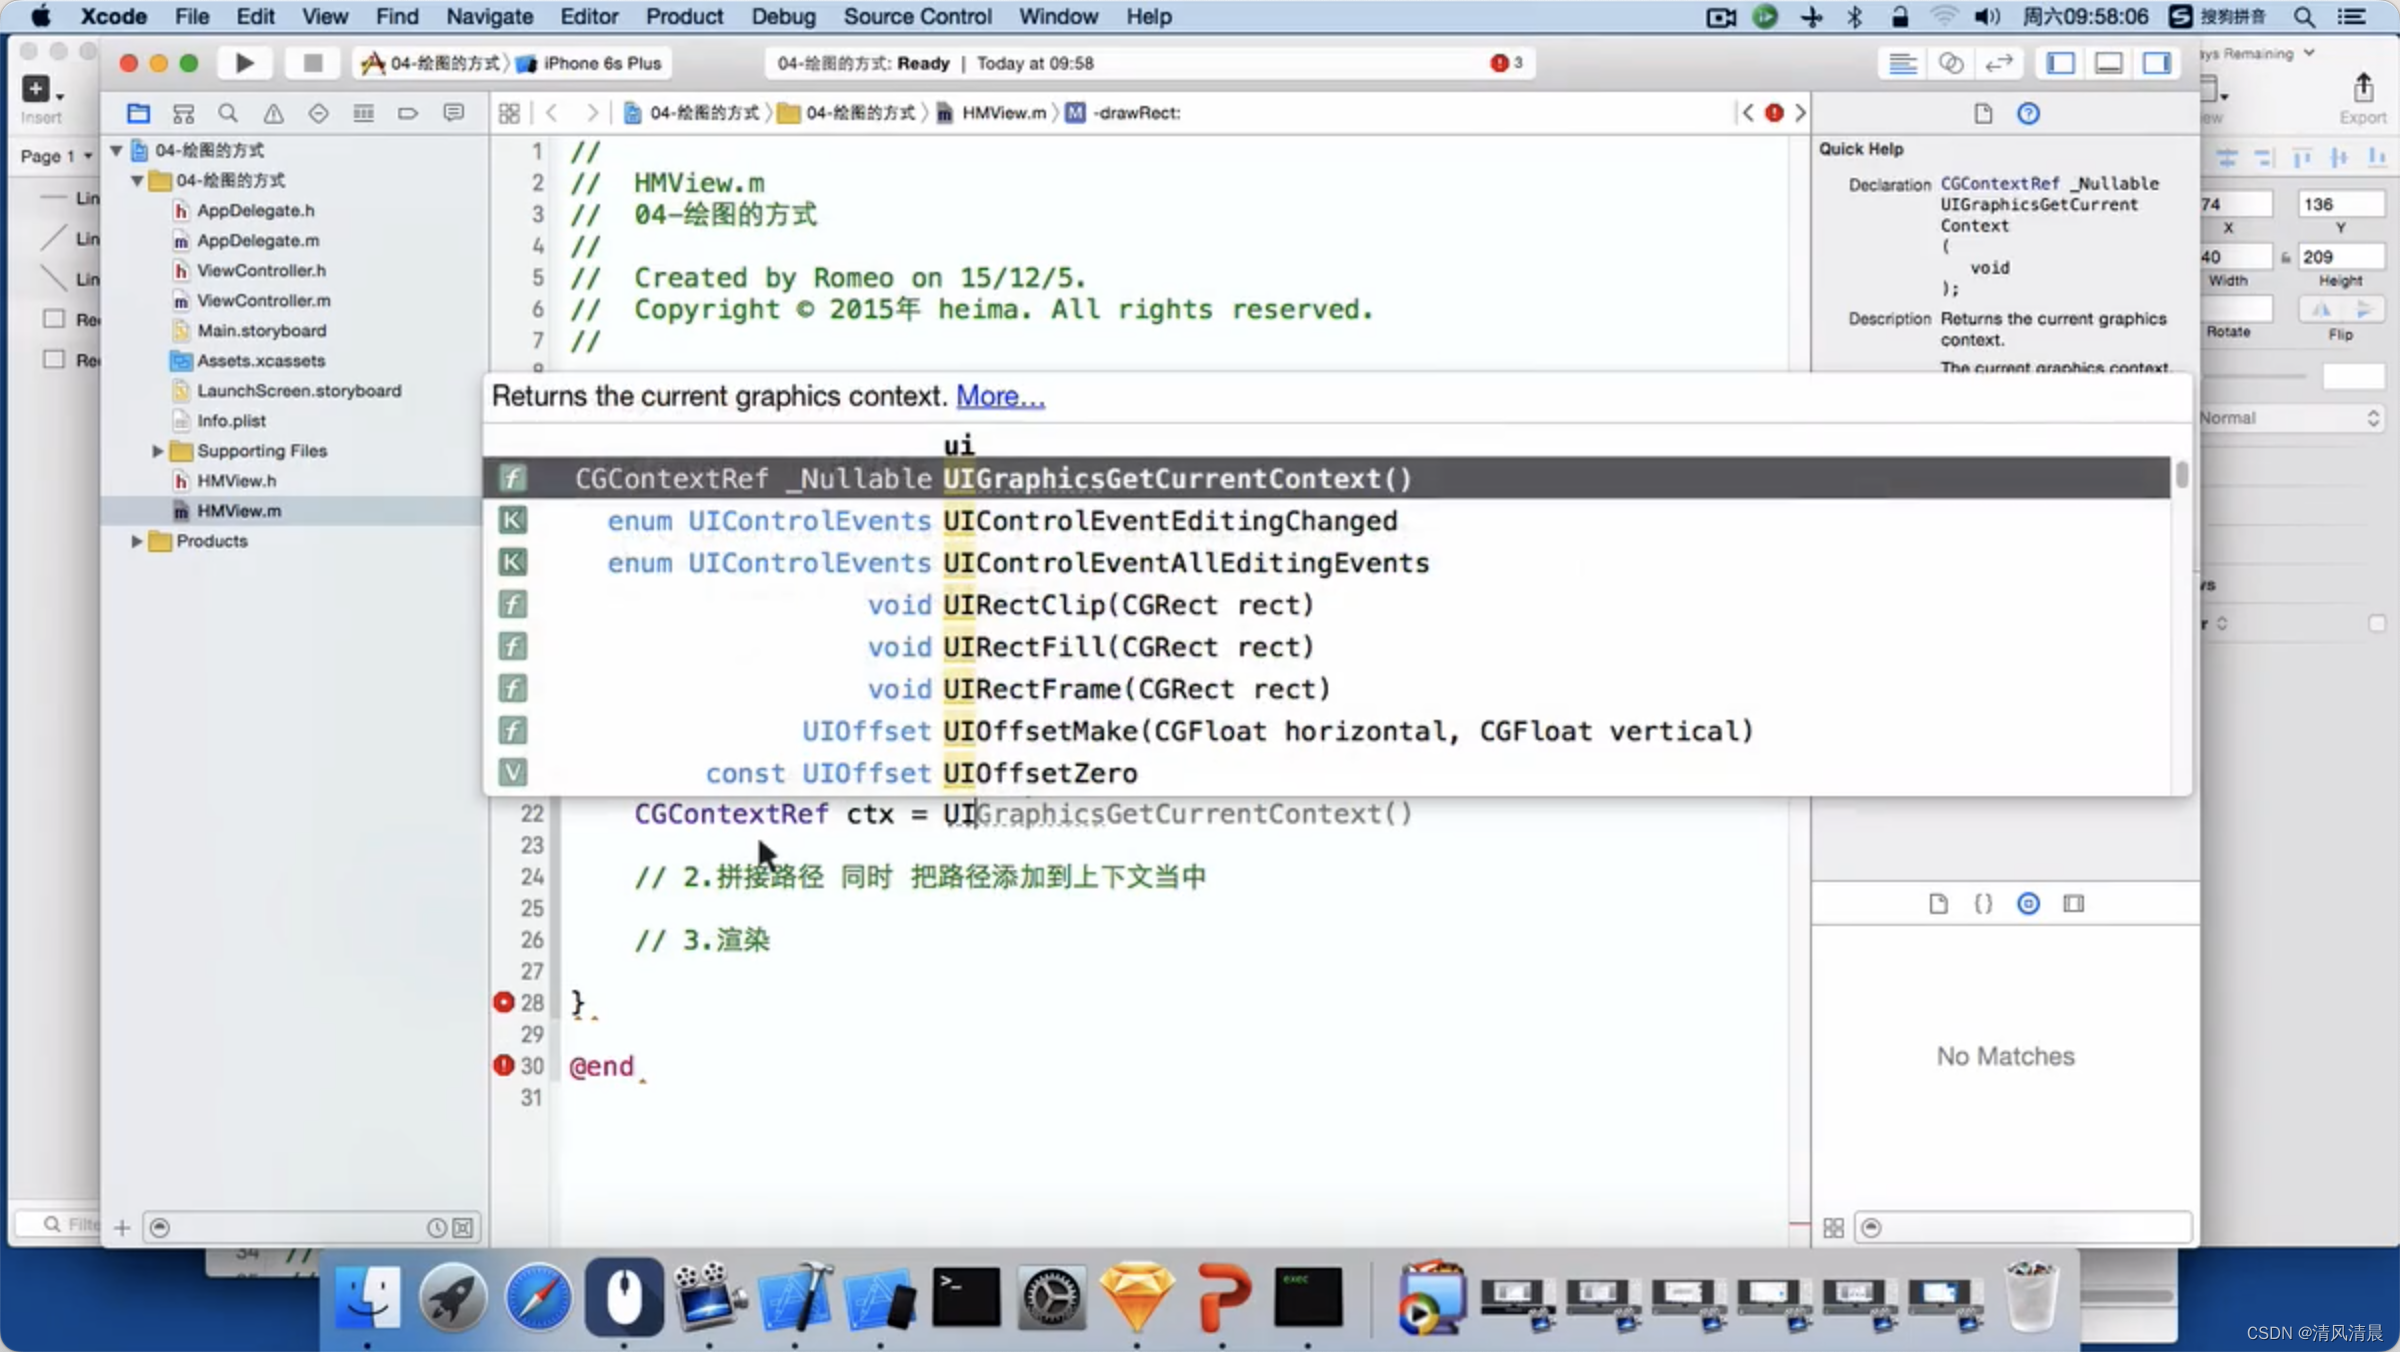Pick UIGraphicsGetCurrentContext() completion

click(x=1326, y=478)
